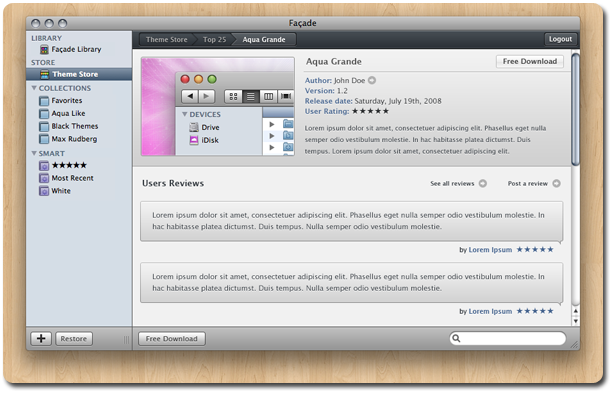Select Aqua Grande breadcrumb
Screen dimensions: 616x396
pos(264,40)
